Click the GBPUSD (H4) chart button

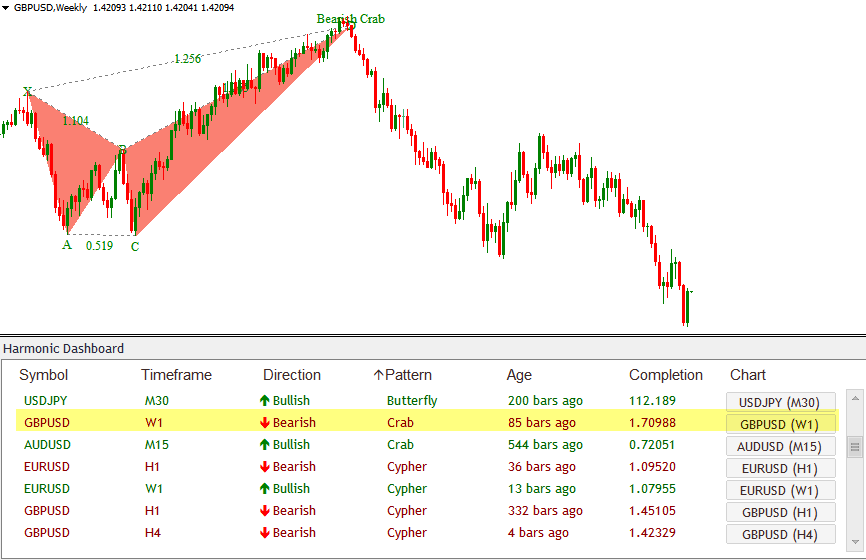pyautogui.click(x=780, y=534)
